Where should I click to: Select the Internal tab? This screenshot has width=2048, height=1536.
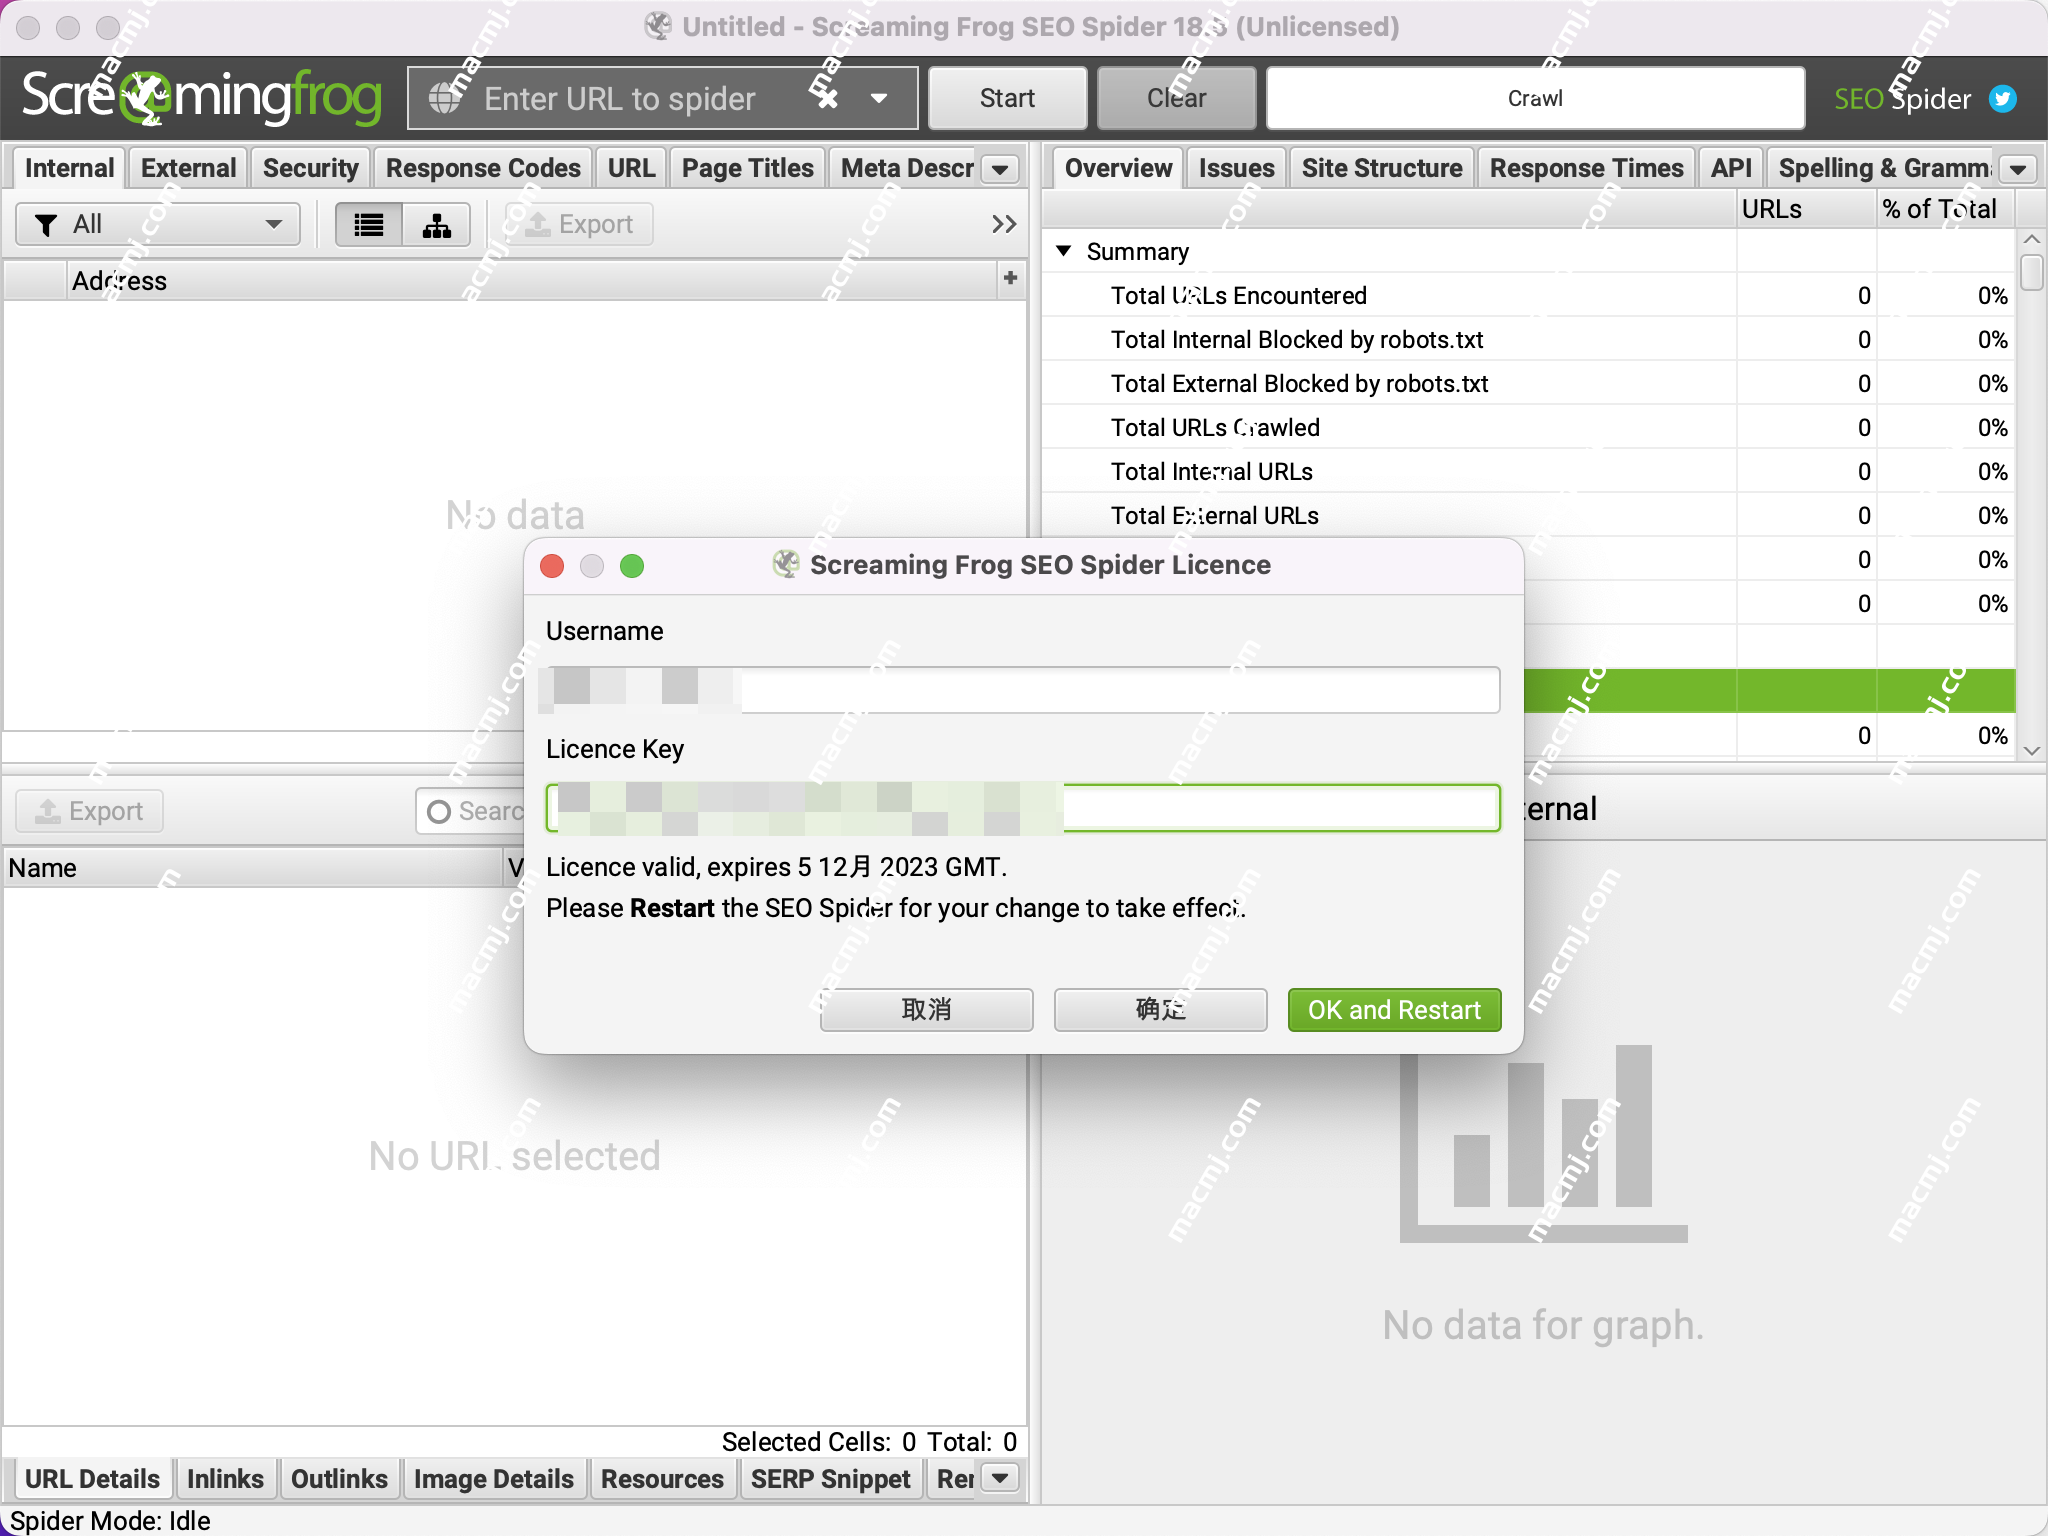[x=68, y=166]
